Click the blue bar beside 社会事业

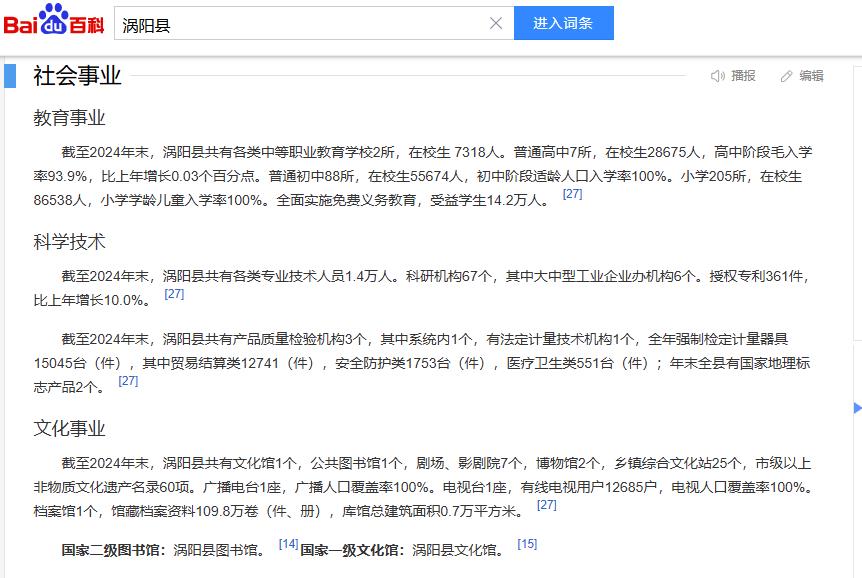click(10, 76)
